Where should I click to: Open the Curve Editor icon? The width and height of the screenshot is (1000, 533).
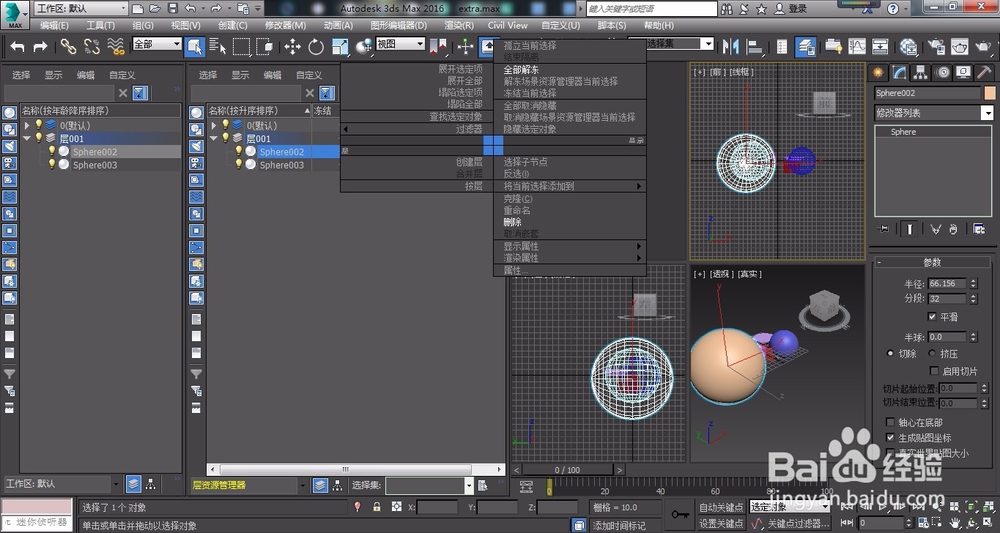pyautogui.click(x=857, y=47)
